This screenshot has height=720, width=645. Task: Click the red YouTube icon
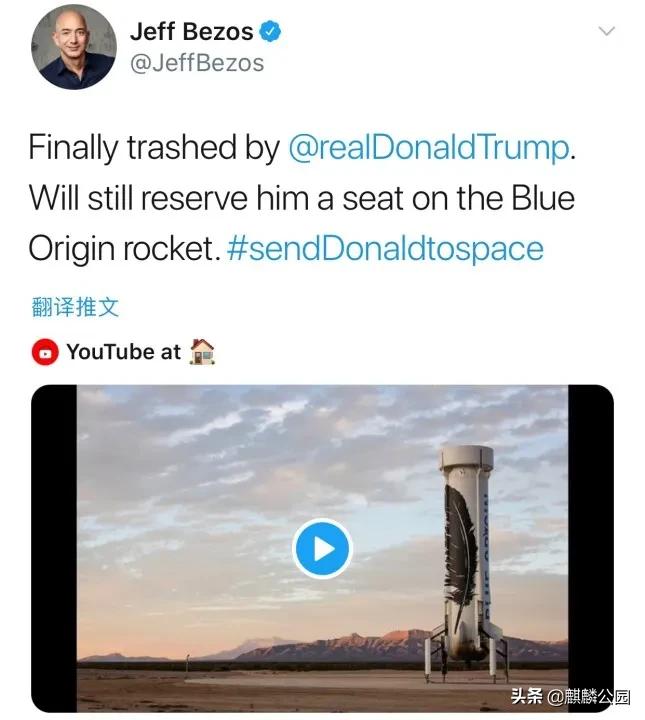point(44,352)
